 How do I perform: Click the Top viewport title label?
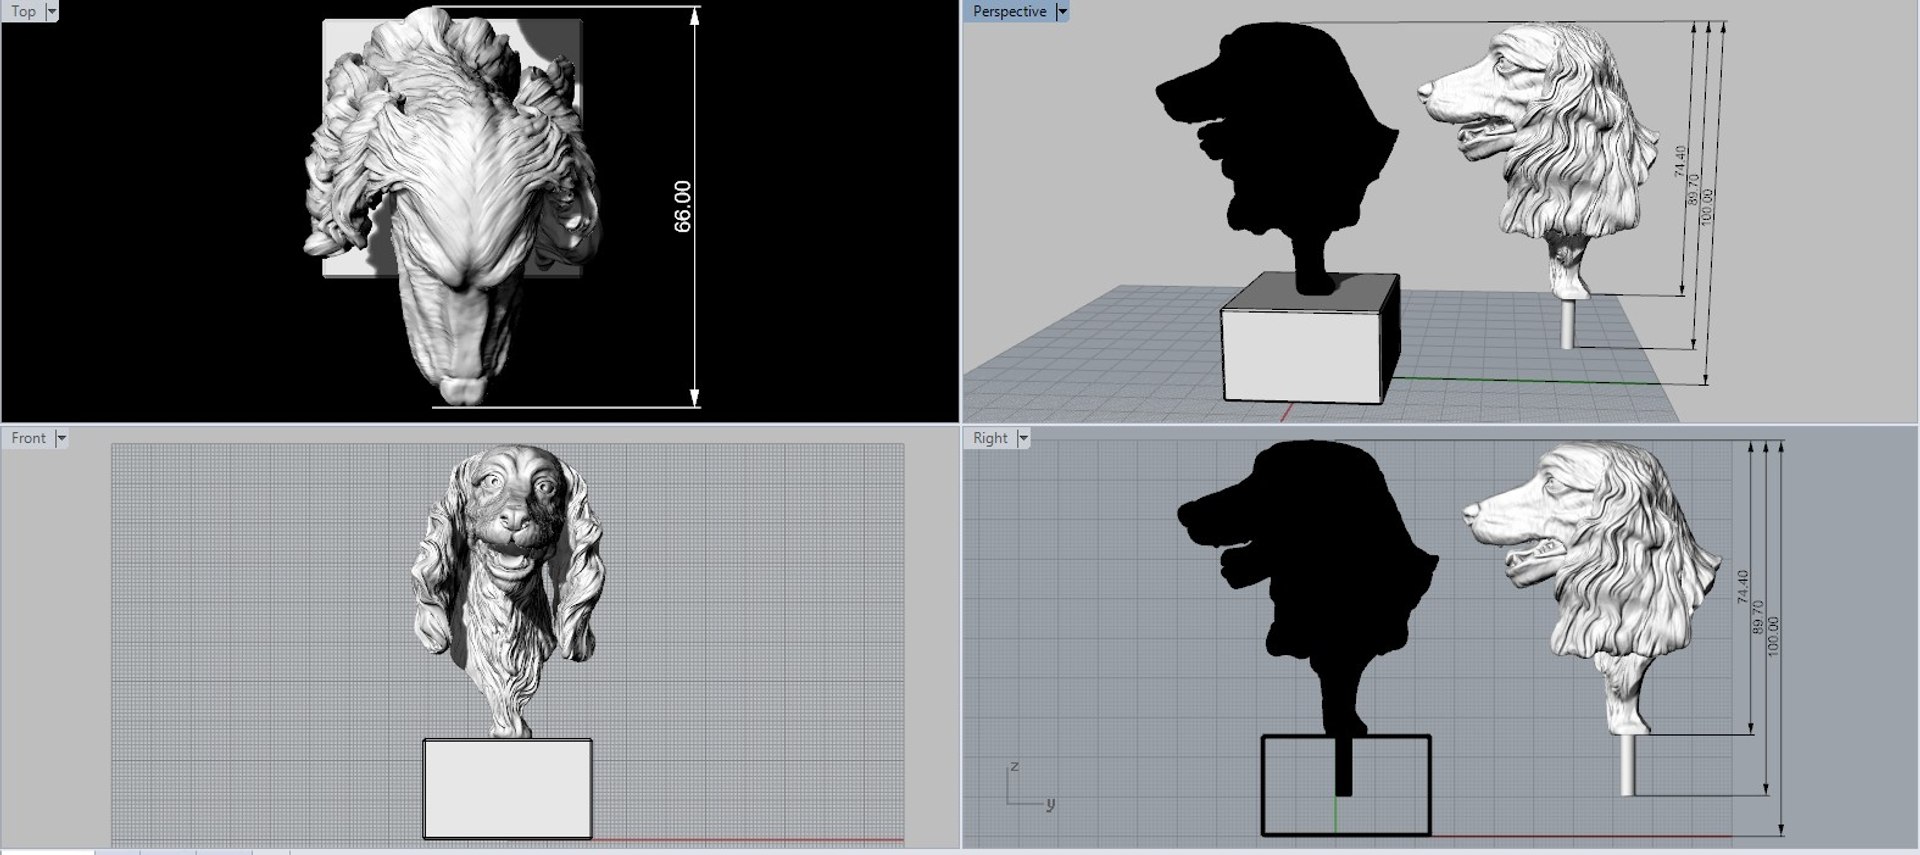(x=23, y=11)
